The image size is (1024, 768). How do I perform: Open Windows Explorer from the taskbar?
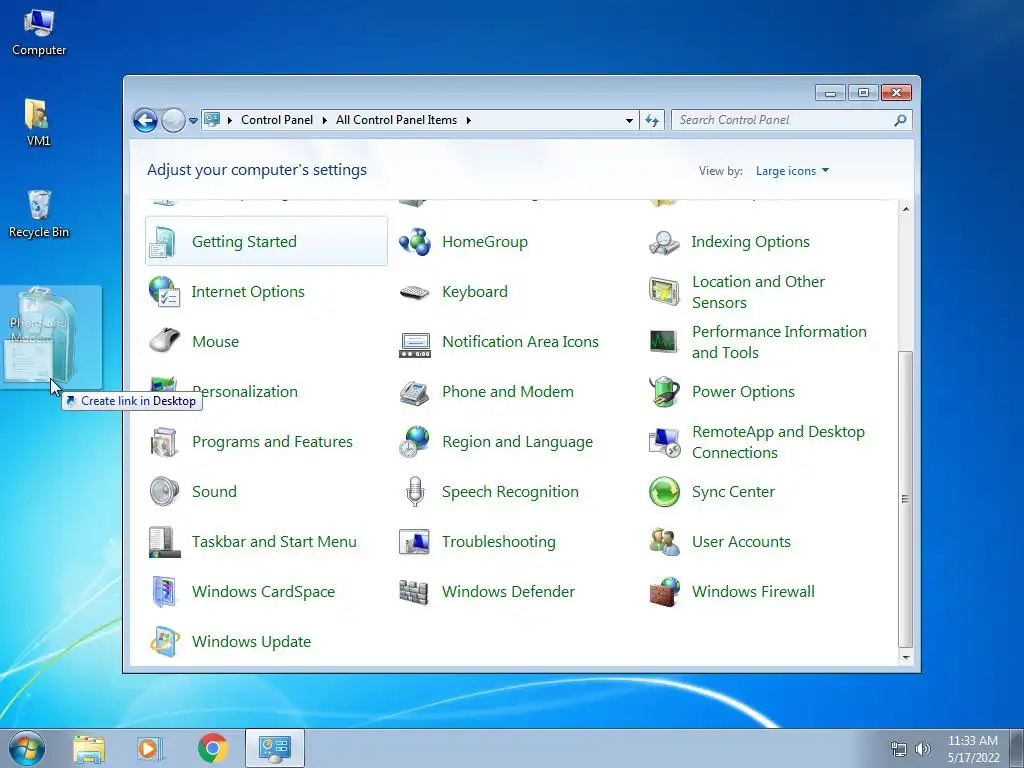click(89, 749)
